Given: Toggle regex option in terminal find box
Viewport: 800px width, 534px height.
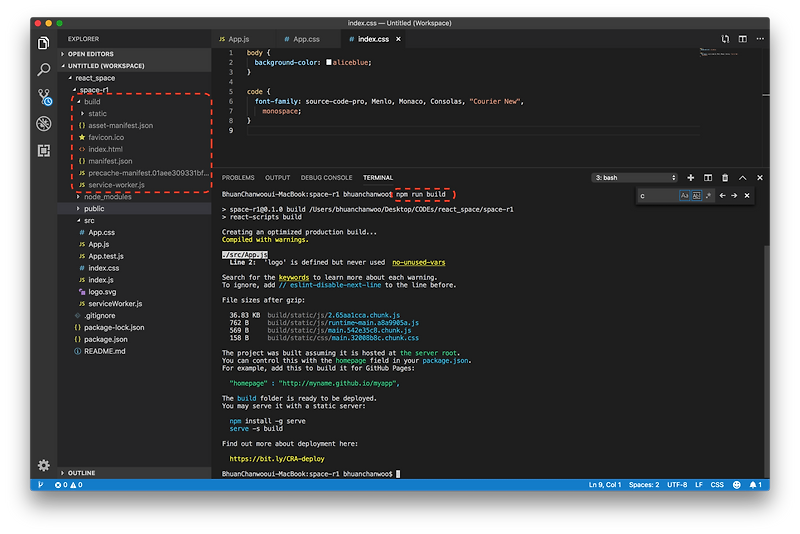Looking at the screenshot, I should pyautogui.click(x=709, y=196).
